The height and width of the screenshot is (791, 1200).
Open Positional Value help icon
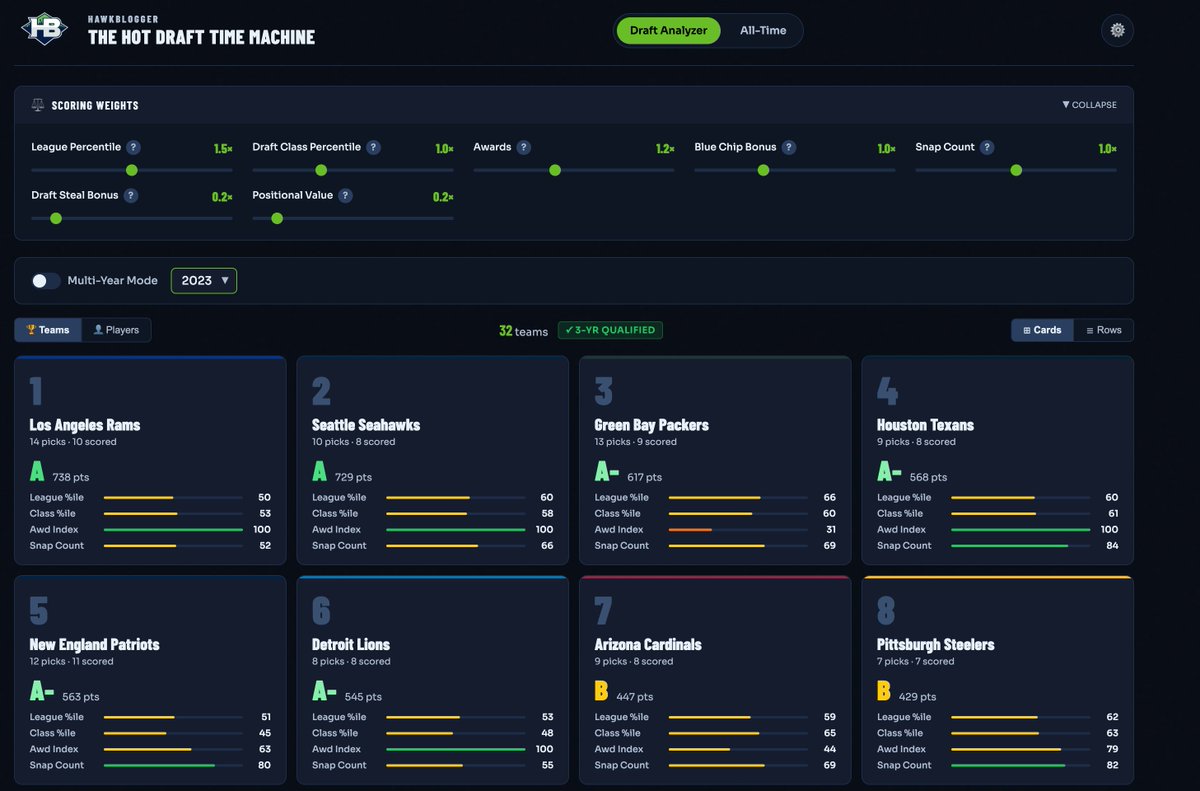point(346,196)
